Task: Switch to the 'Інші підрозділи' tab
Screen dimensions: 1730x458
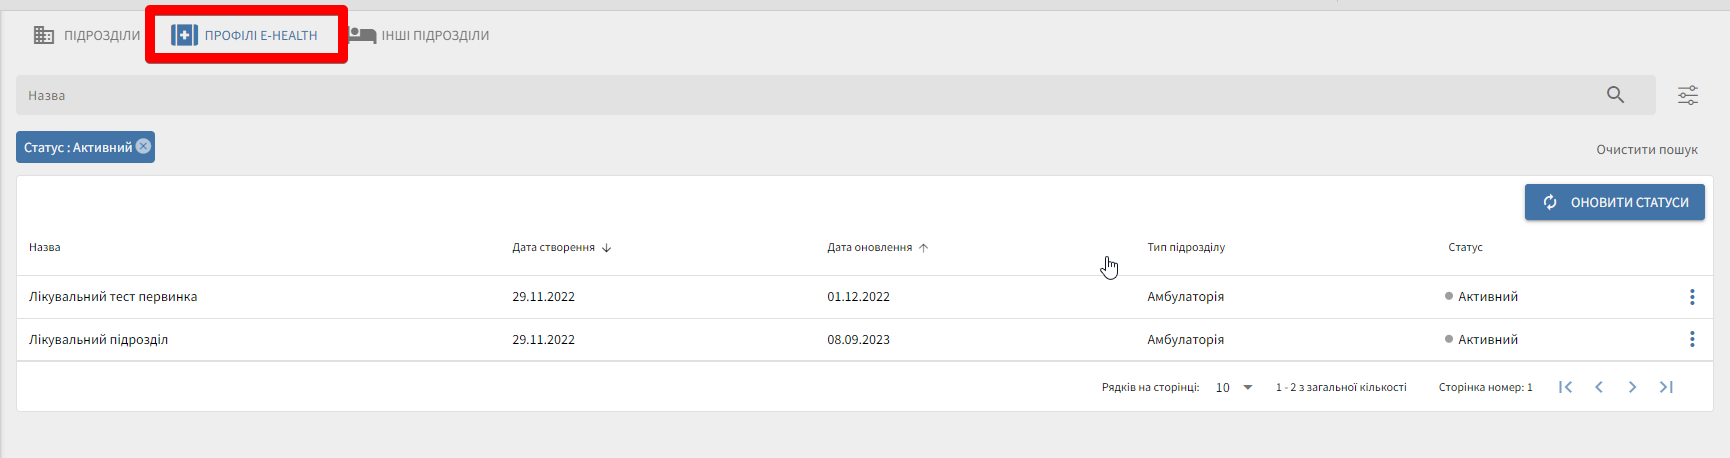Action: click(420, 35)
